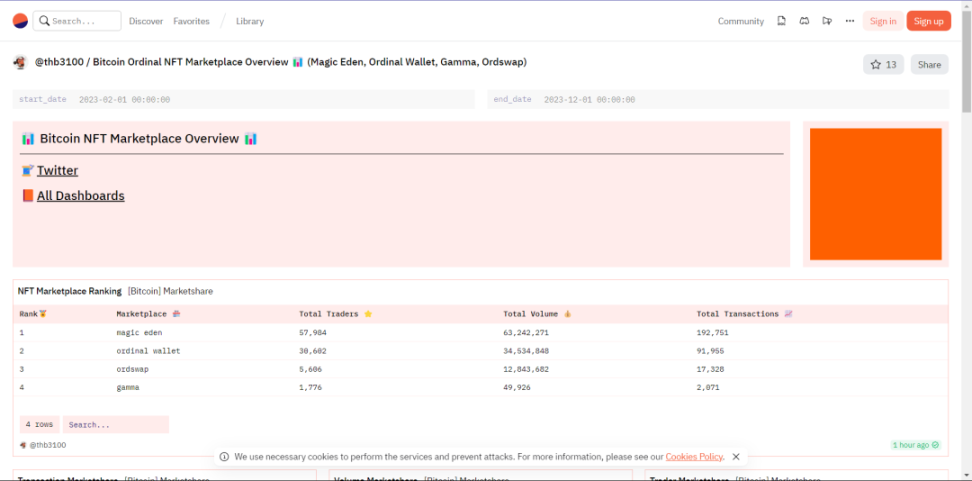Image resolution: width=972 pixels, height=481 pixels.
Task: Open the docs icon in the header
Action: click(781, 21)
